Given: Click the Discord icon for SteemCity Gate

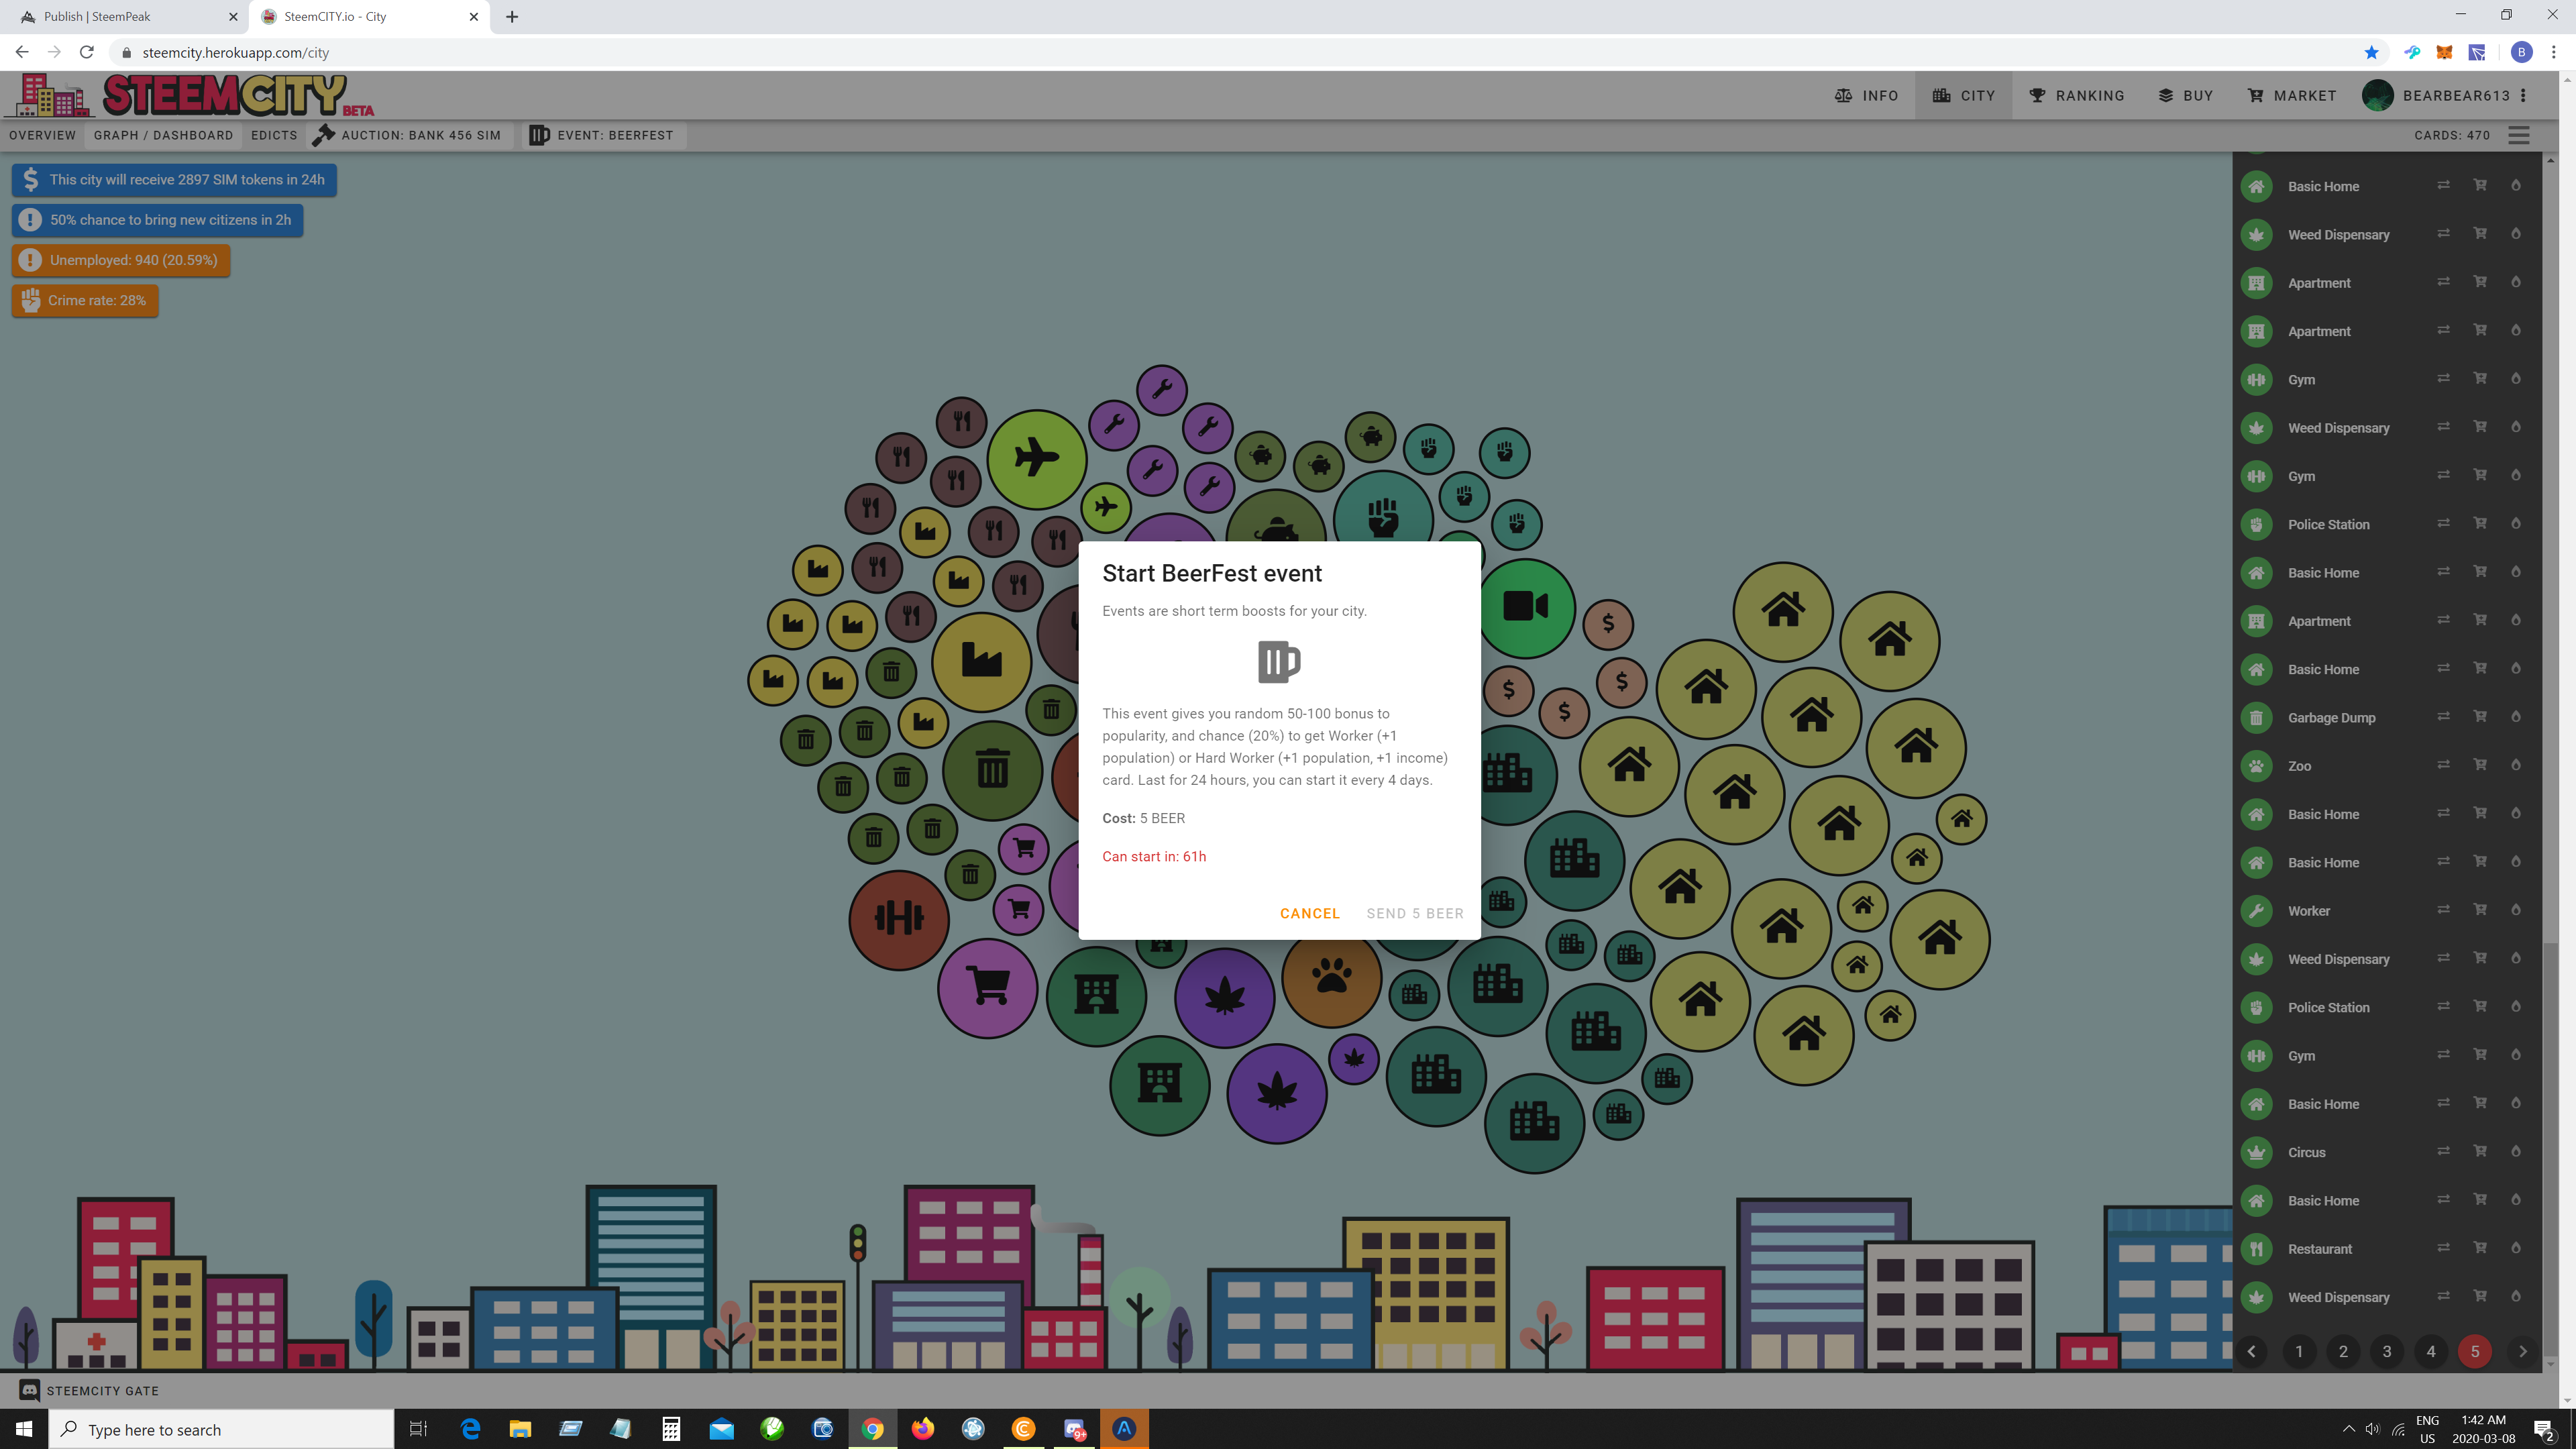Looking at the screenshot, I should point(30,1390).
